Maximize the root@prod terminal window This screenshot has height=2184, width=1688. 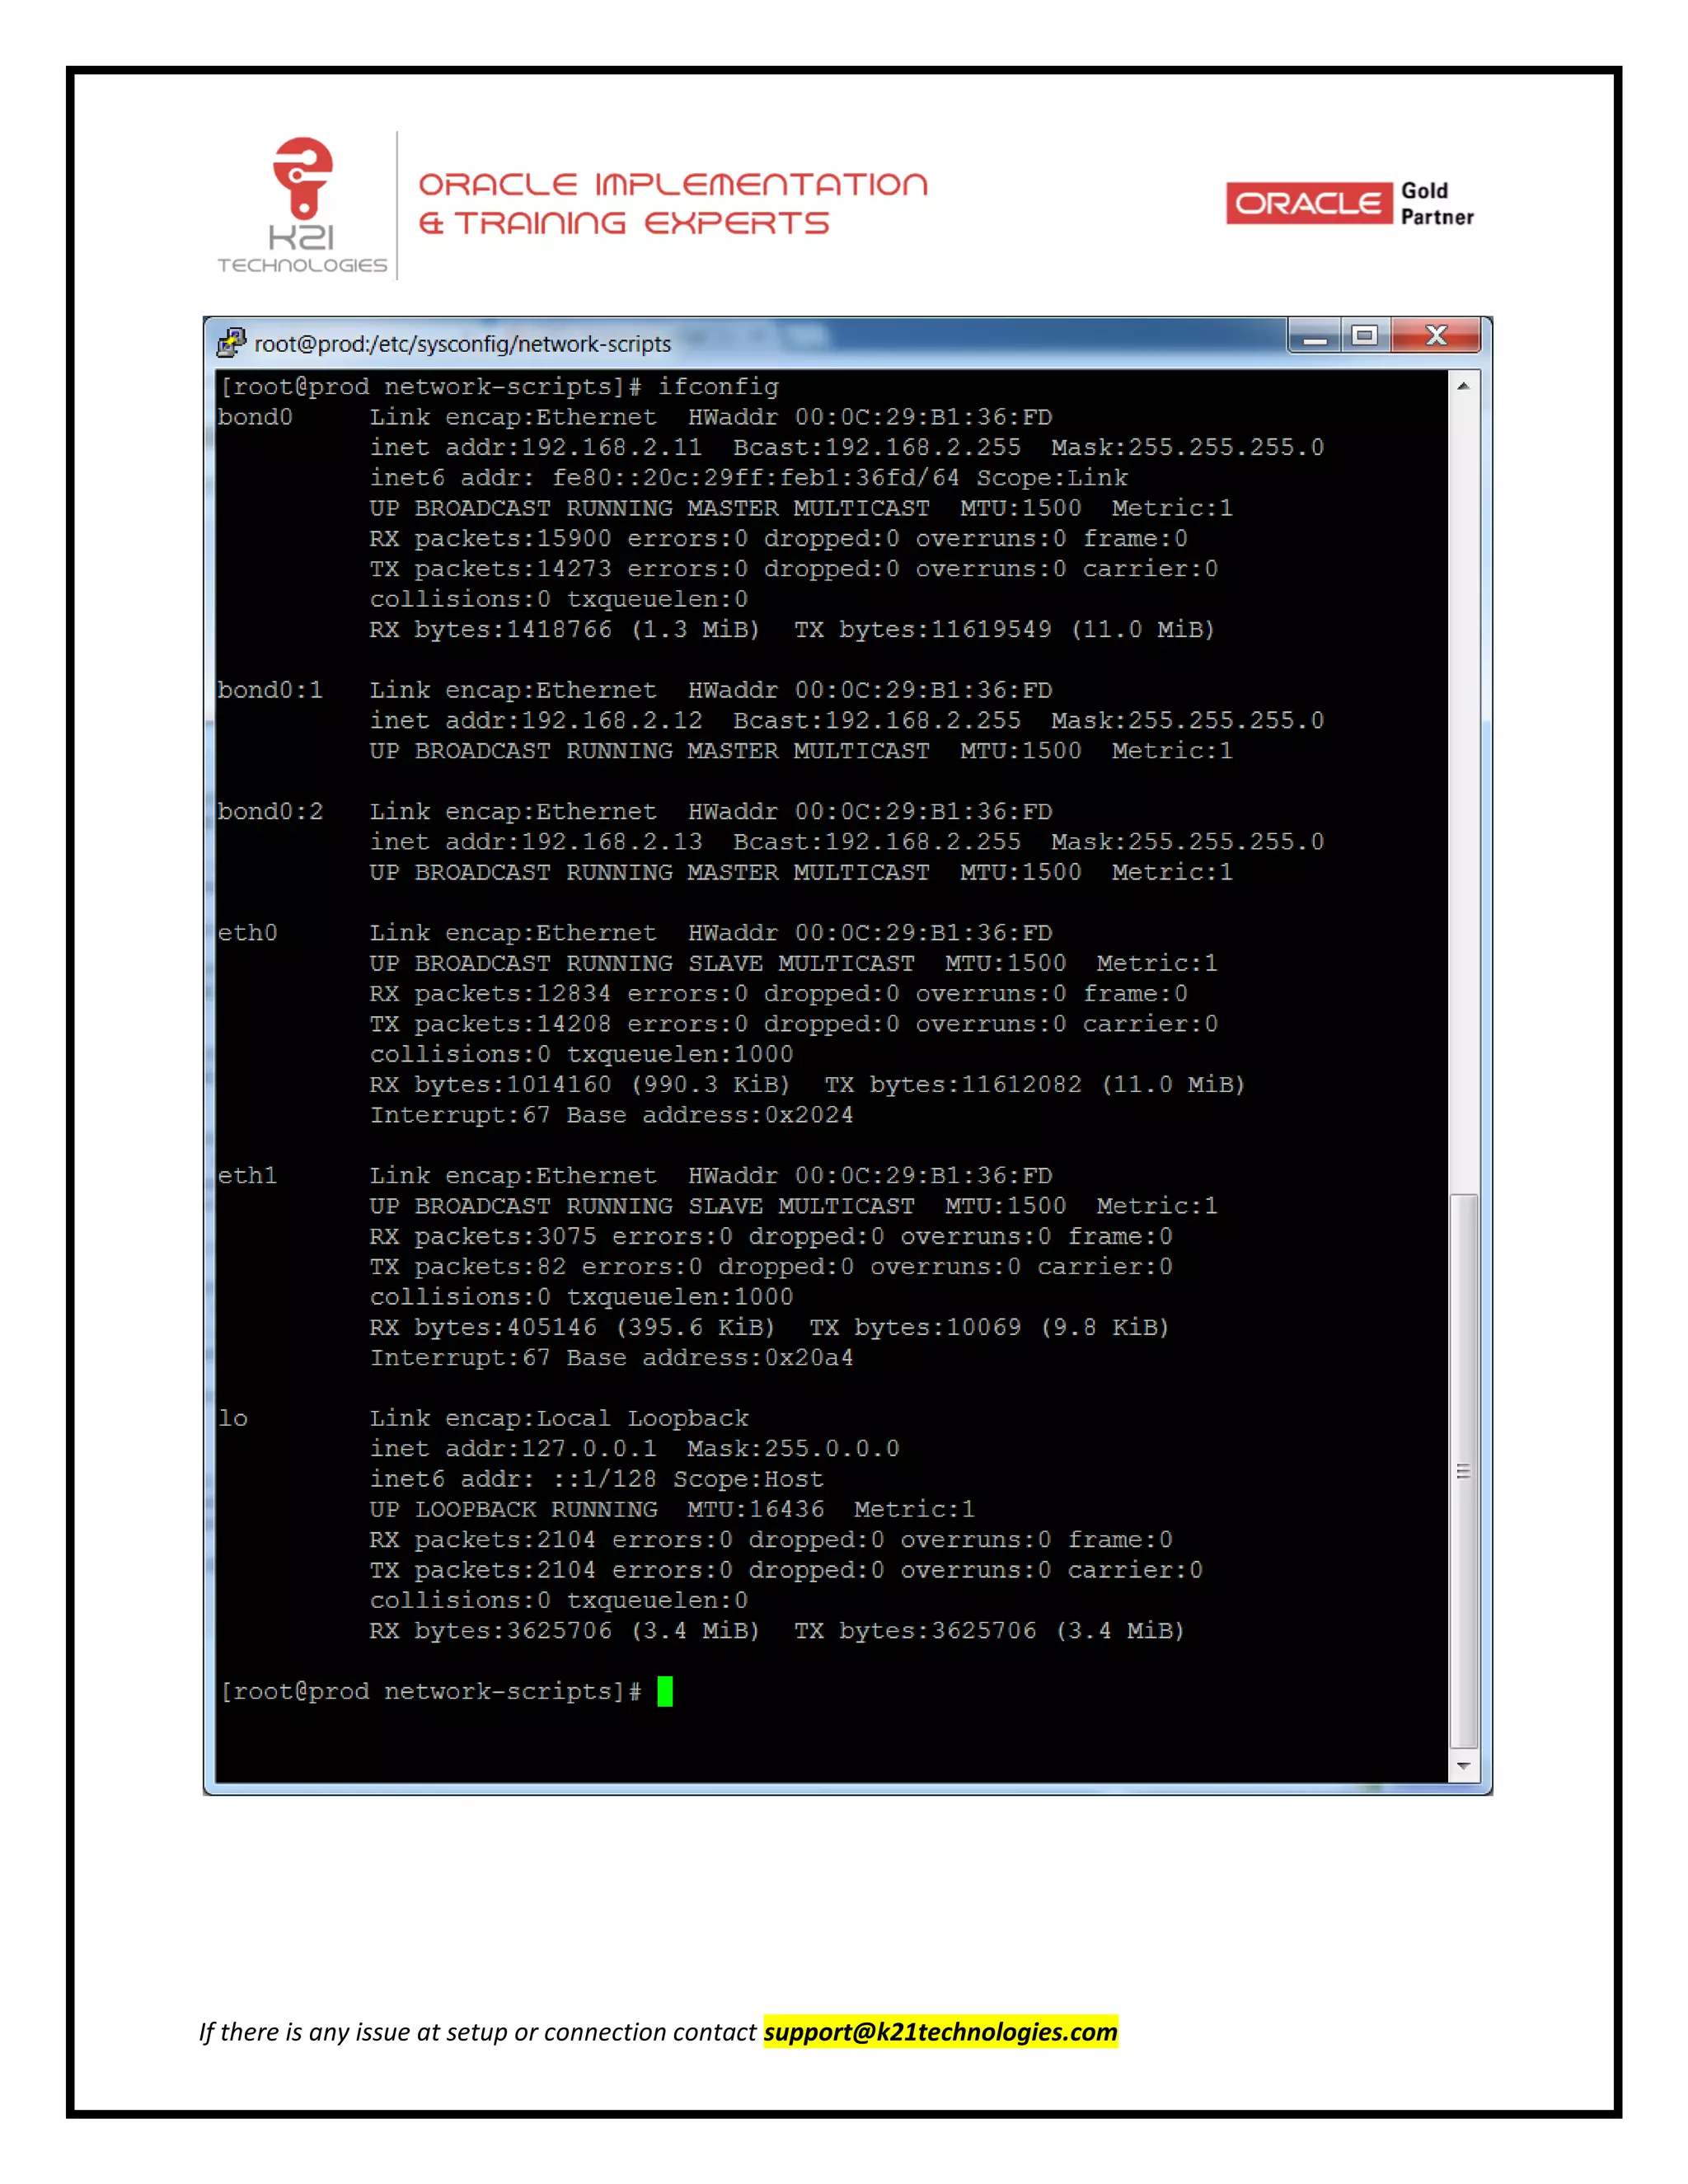(1364, 336)
